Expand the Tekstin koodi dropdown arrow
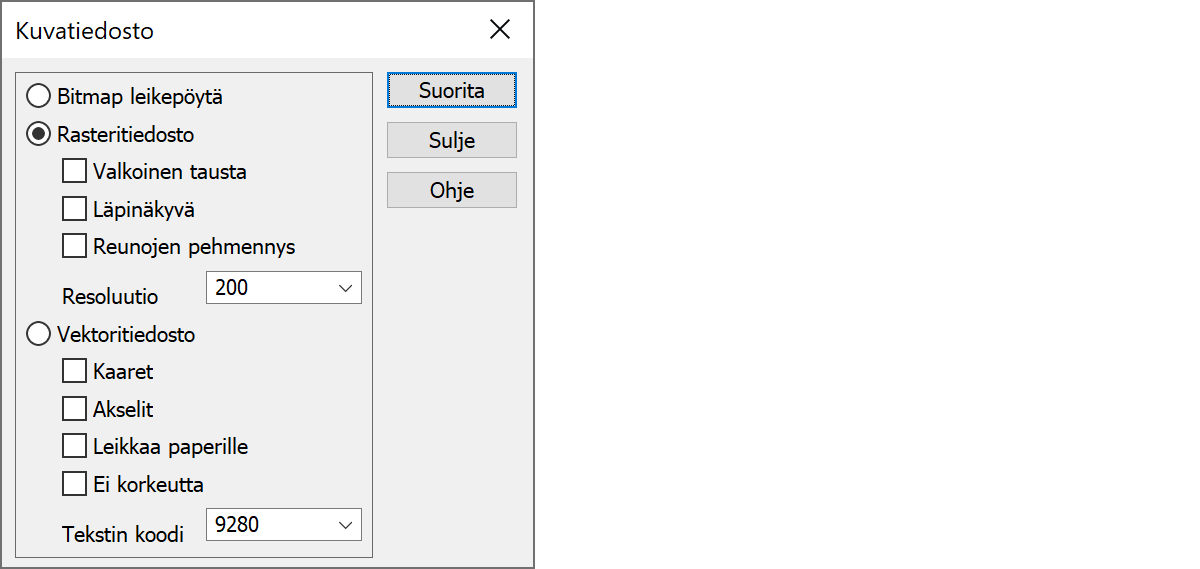The width and height of the screenshot is (1200, 569). click(346, 524)
